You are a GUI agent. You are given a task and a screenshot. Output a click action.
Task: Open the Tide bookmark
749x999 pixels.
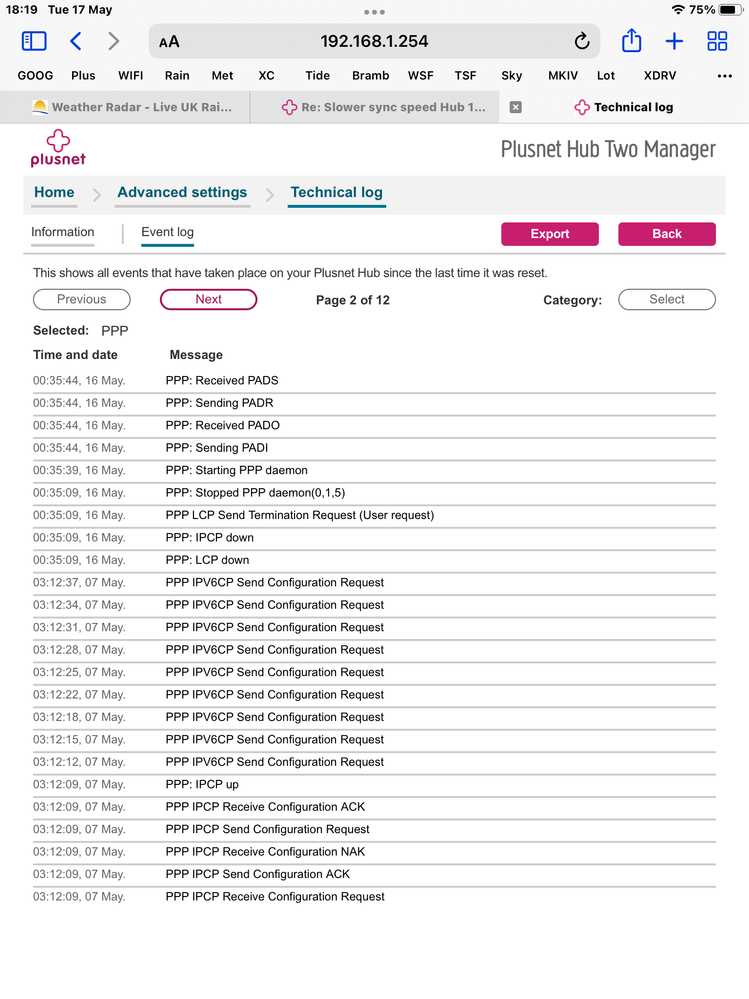(x=317, y=75)
